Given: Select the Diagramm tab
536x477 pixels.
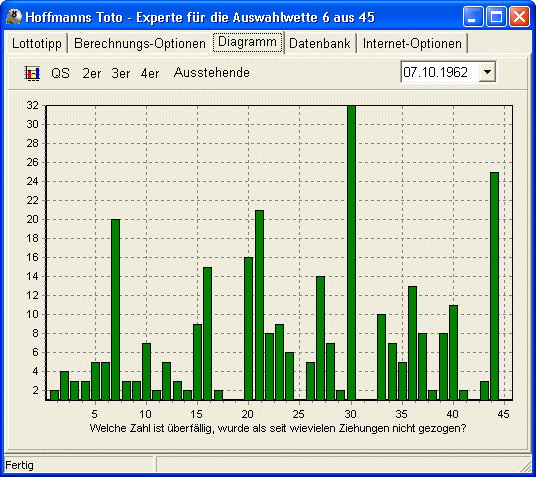Looking at the screenshot, I should [x=247, y=42].
